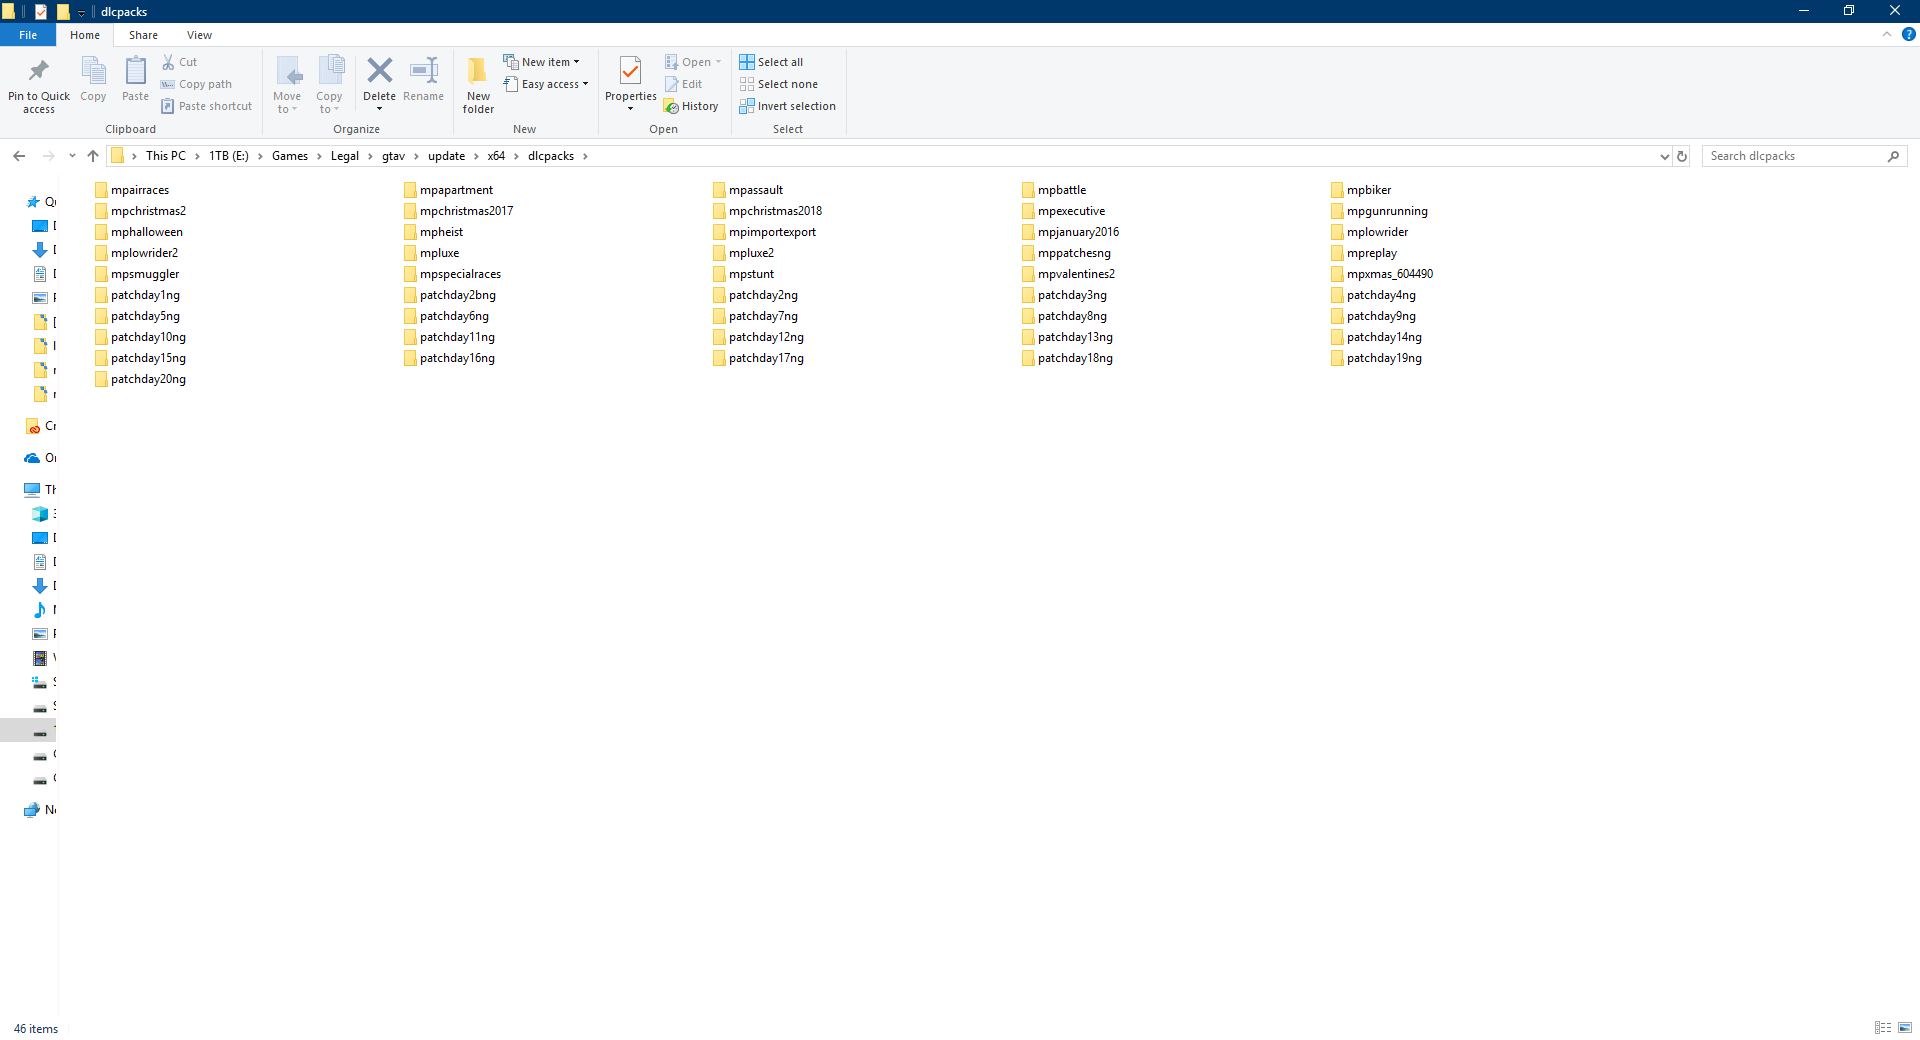The height and width of the screenshot is (1040, 1920).
Task: Open the Help question mark icon
Action: [1908, 34]
